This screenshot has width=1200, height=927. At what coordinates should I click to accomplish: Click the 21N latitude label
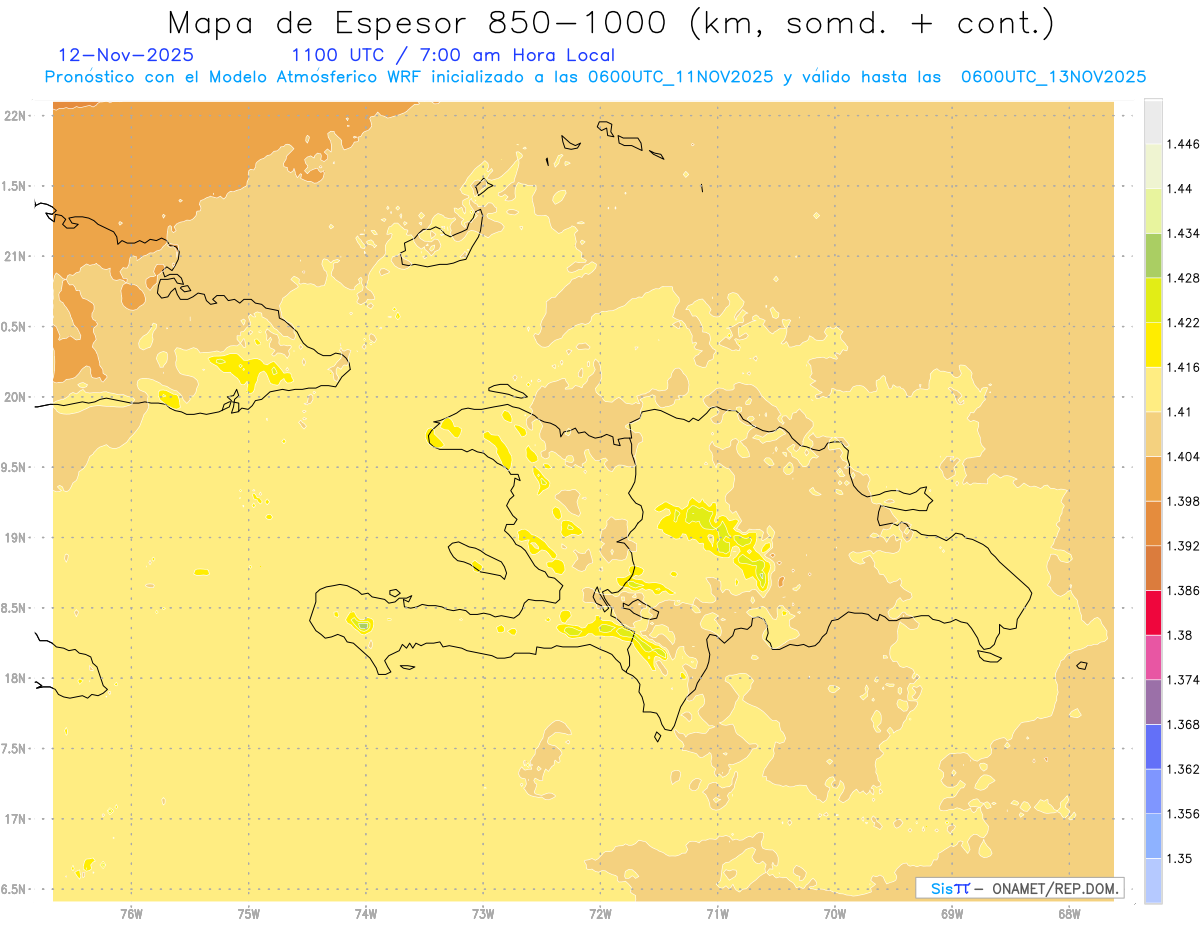pyautogui.click(x=16, y=257)
